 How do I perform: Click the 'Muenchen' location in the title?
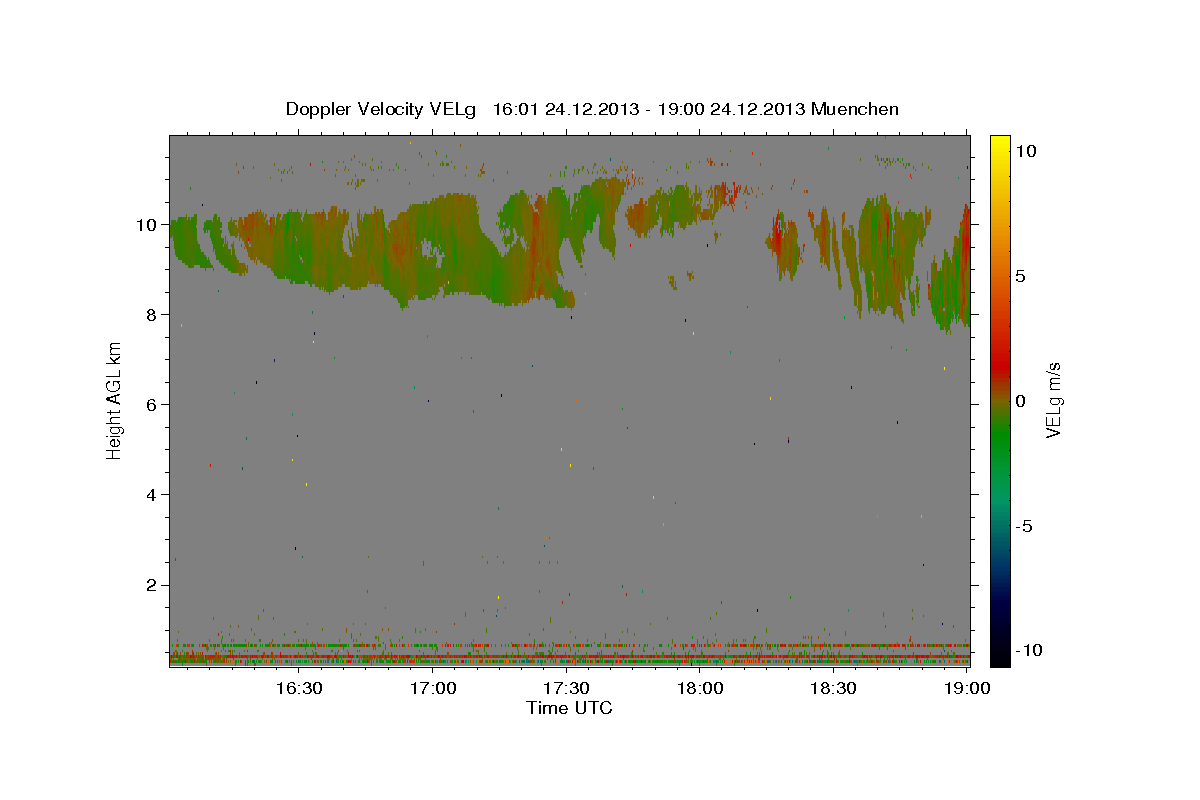pyautogui.click(x=855, y=109)
